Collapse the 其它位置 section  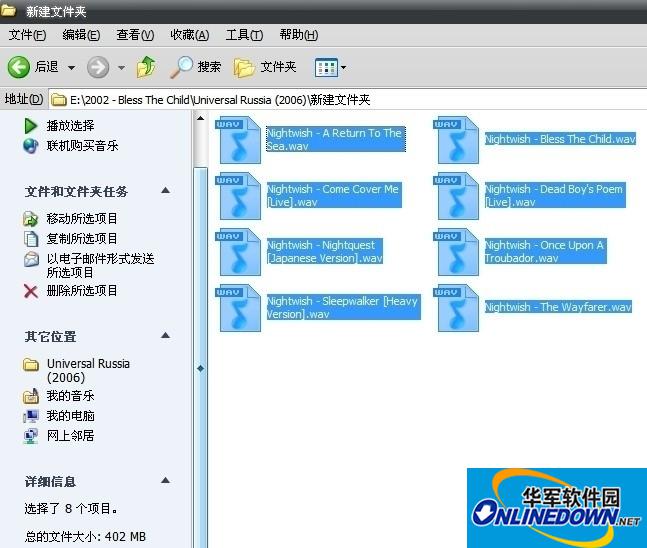tap(165, 335)
